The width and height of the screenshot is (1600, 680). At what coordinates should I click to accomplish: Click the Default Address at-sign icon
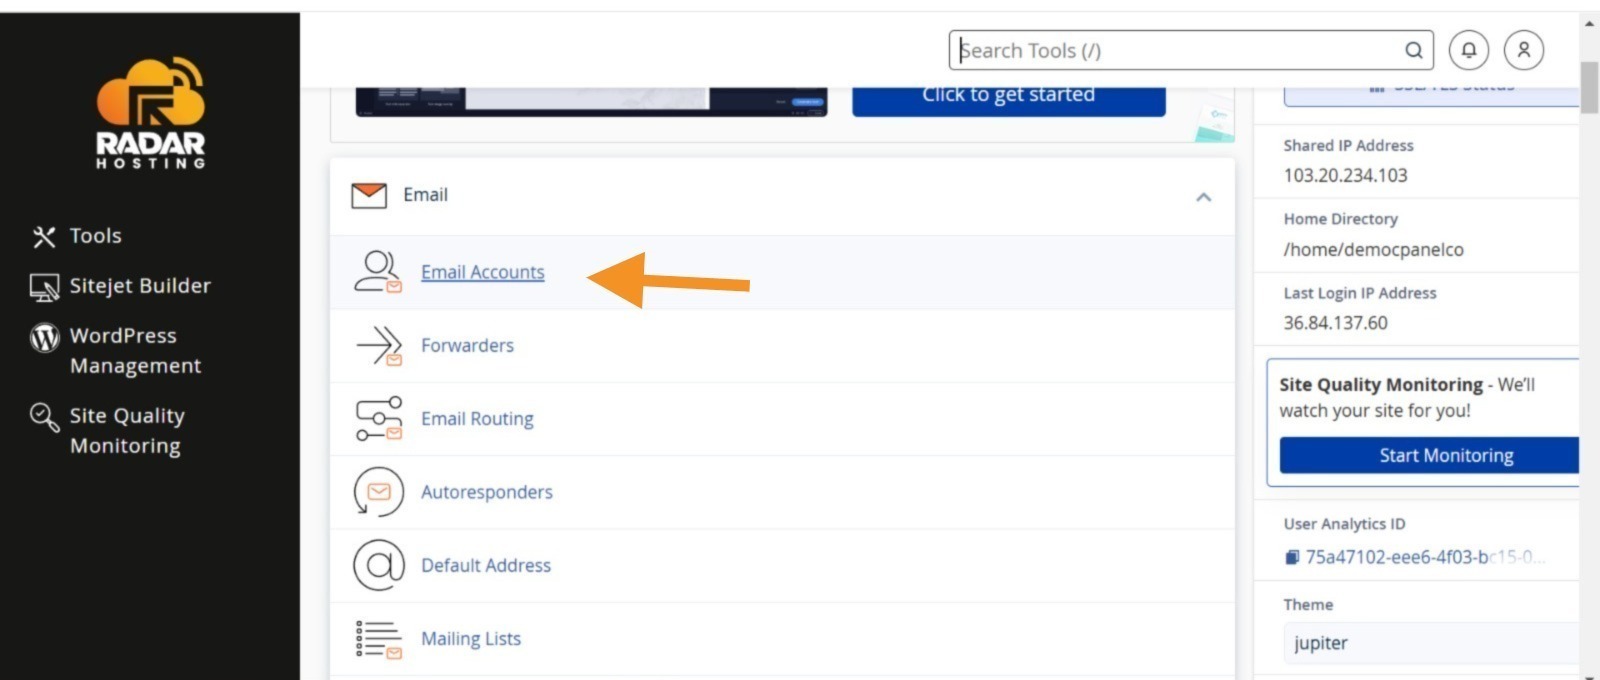coord(379,565)
